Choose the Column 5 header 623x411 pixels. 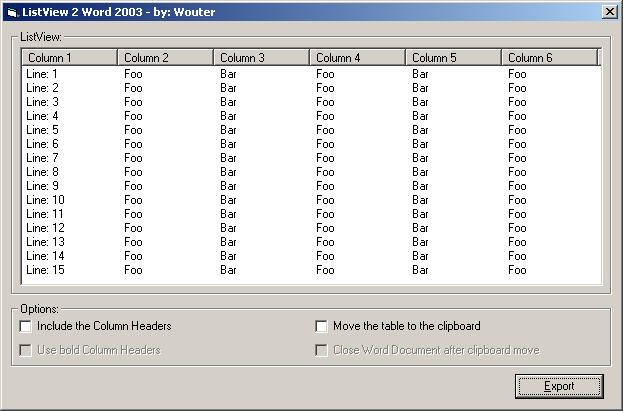[453, 58]
